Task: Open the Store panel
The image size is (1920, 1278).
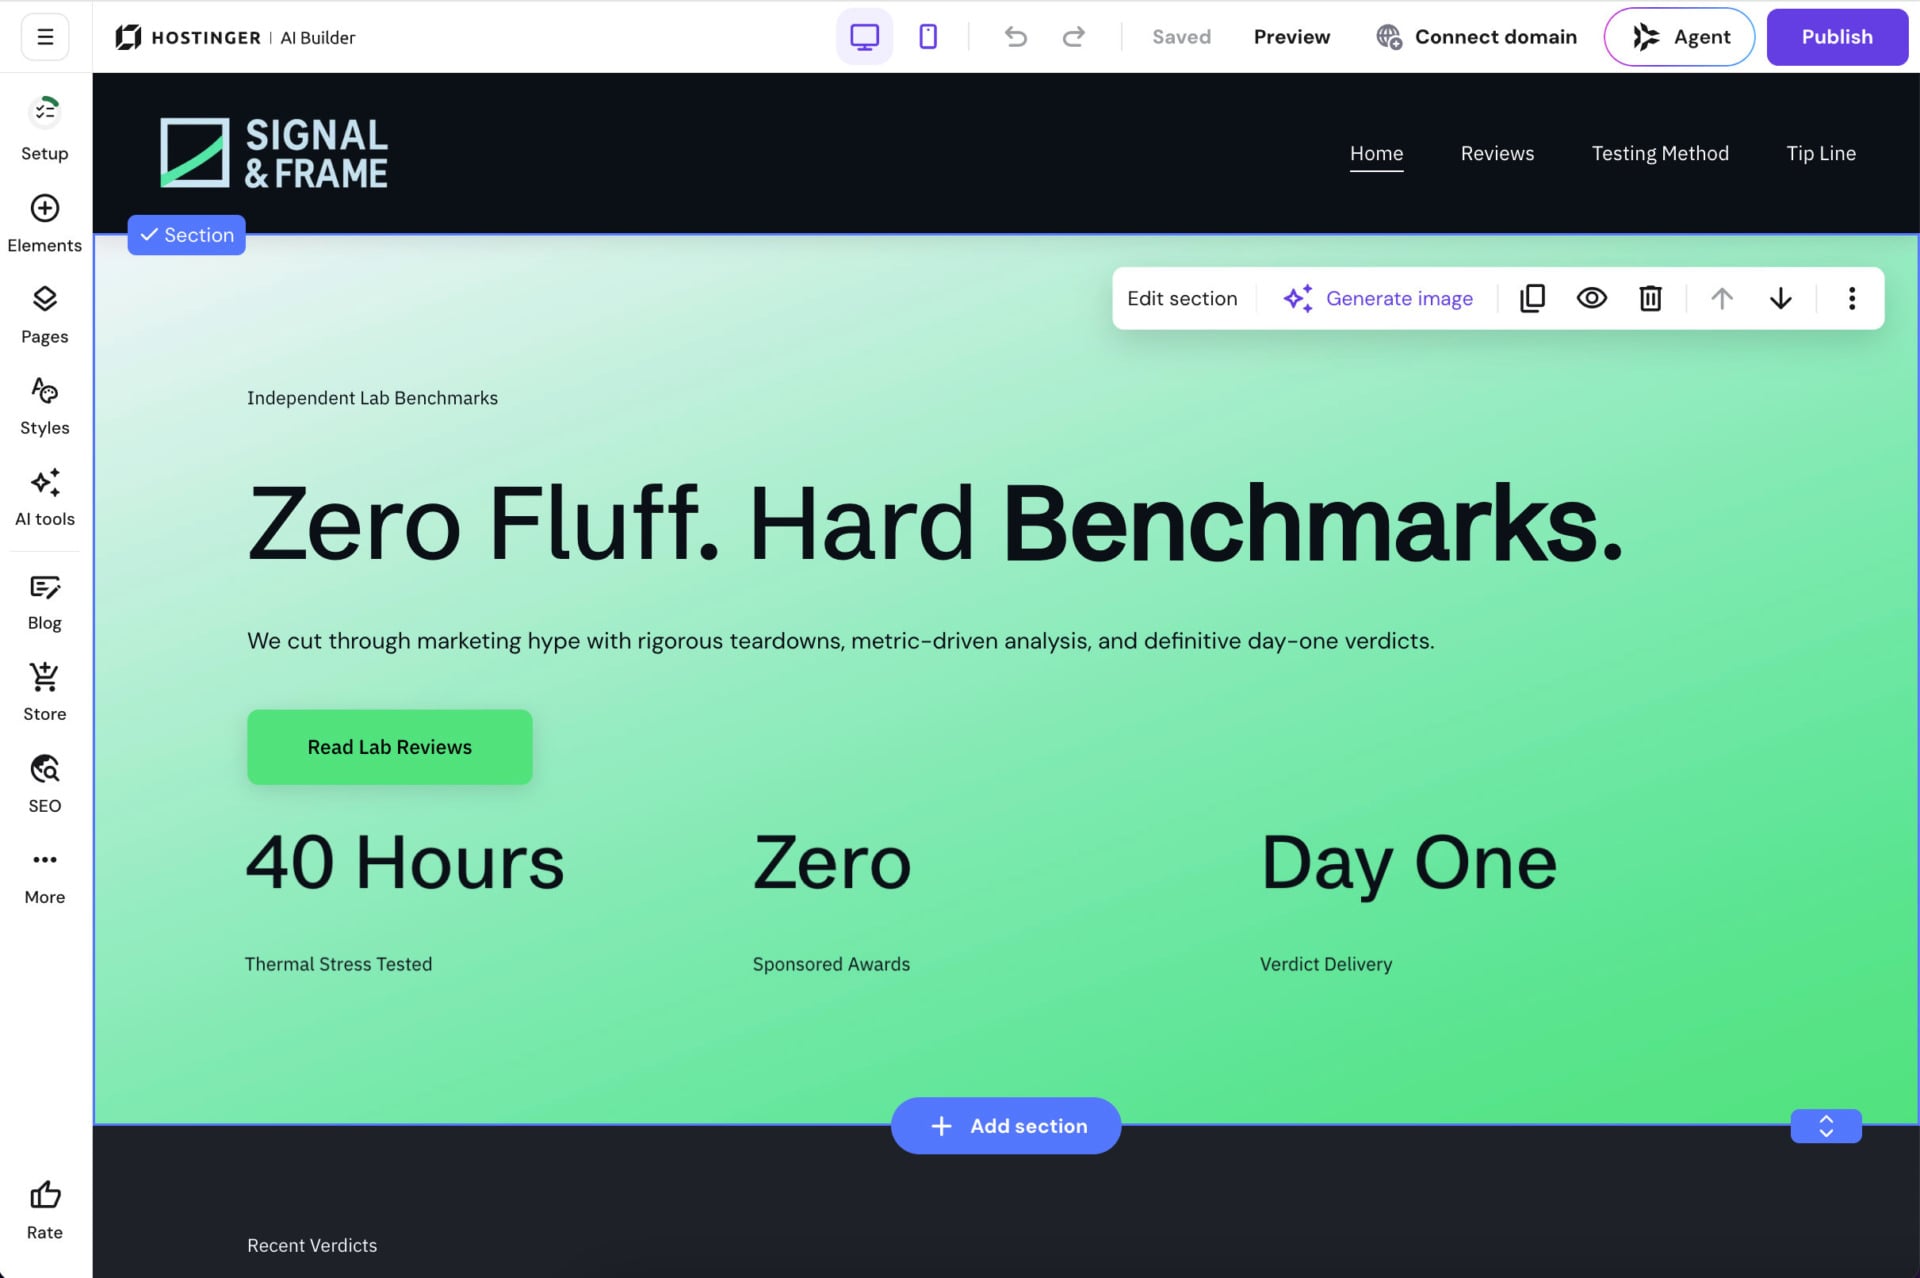Action: 45,693
